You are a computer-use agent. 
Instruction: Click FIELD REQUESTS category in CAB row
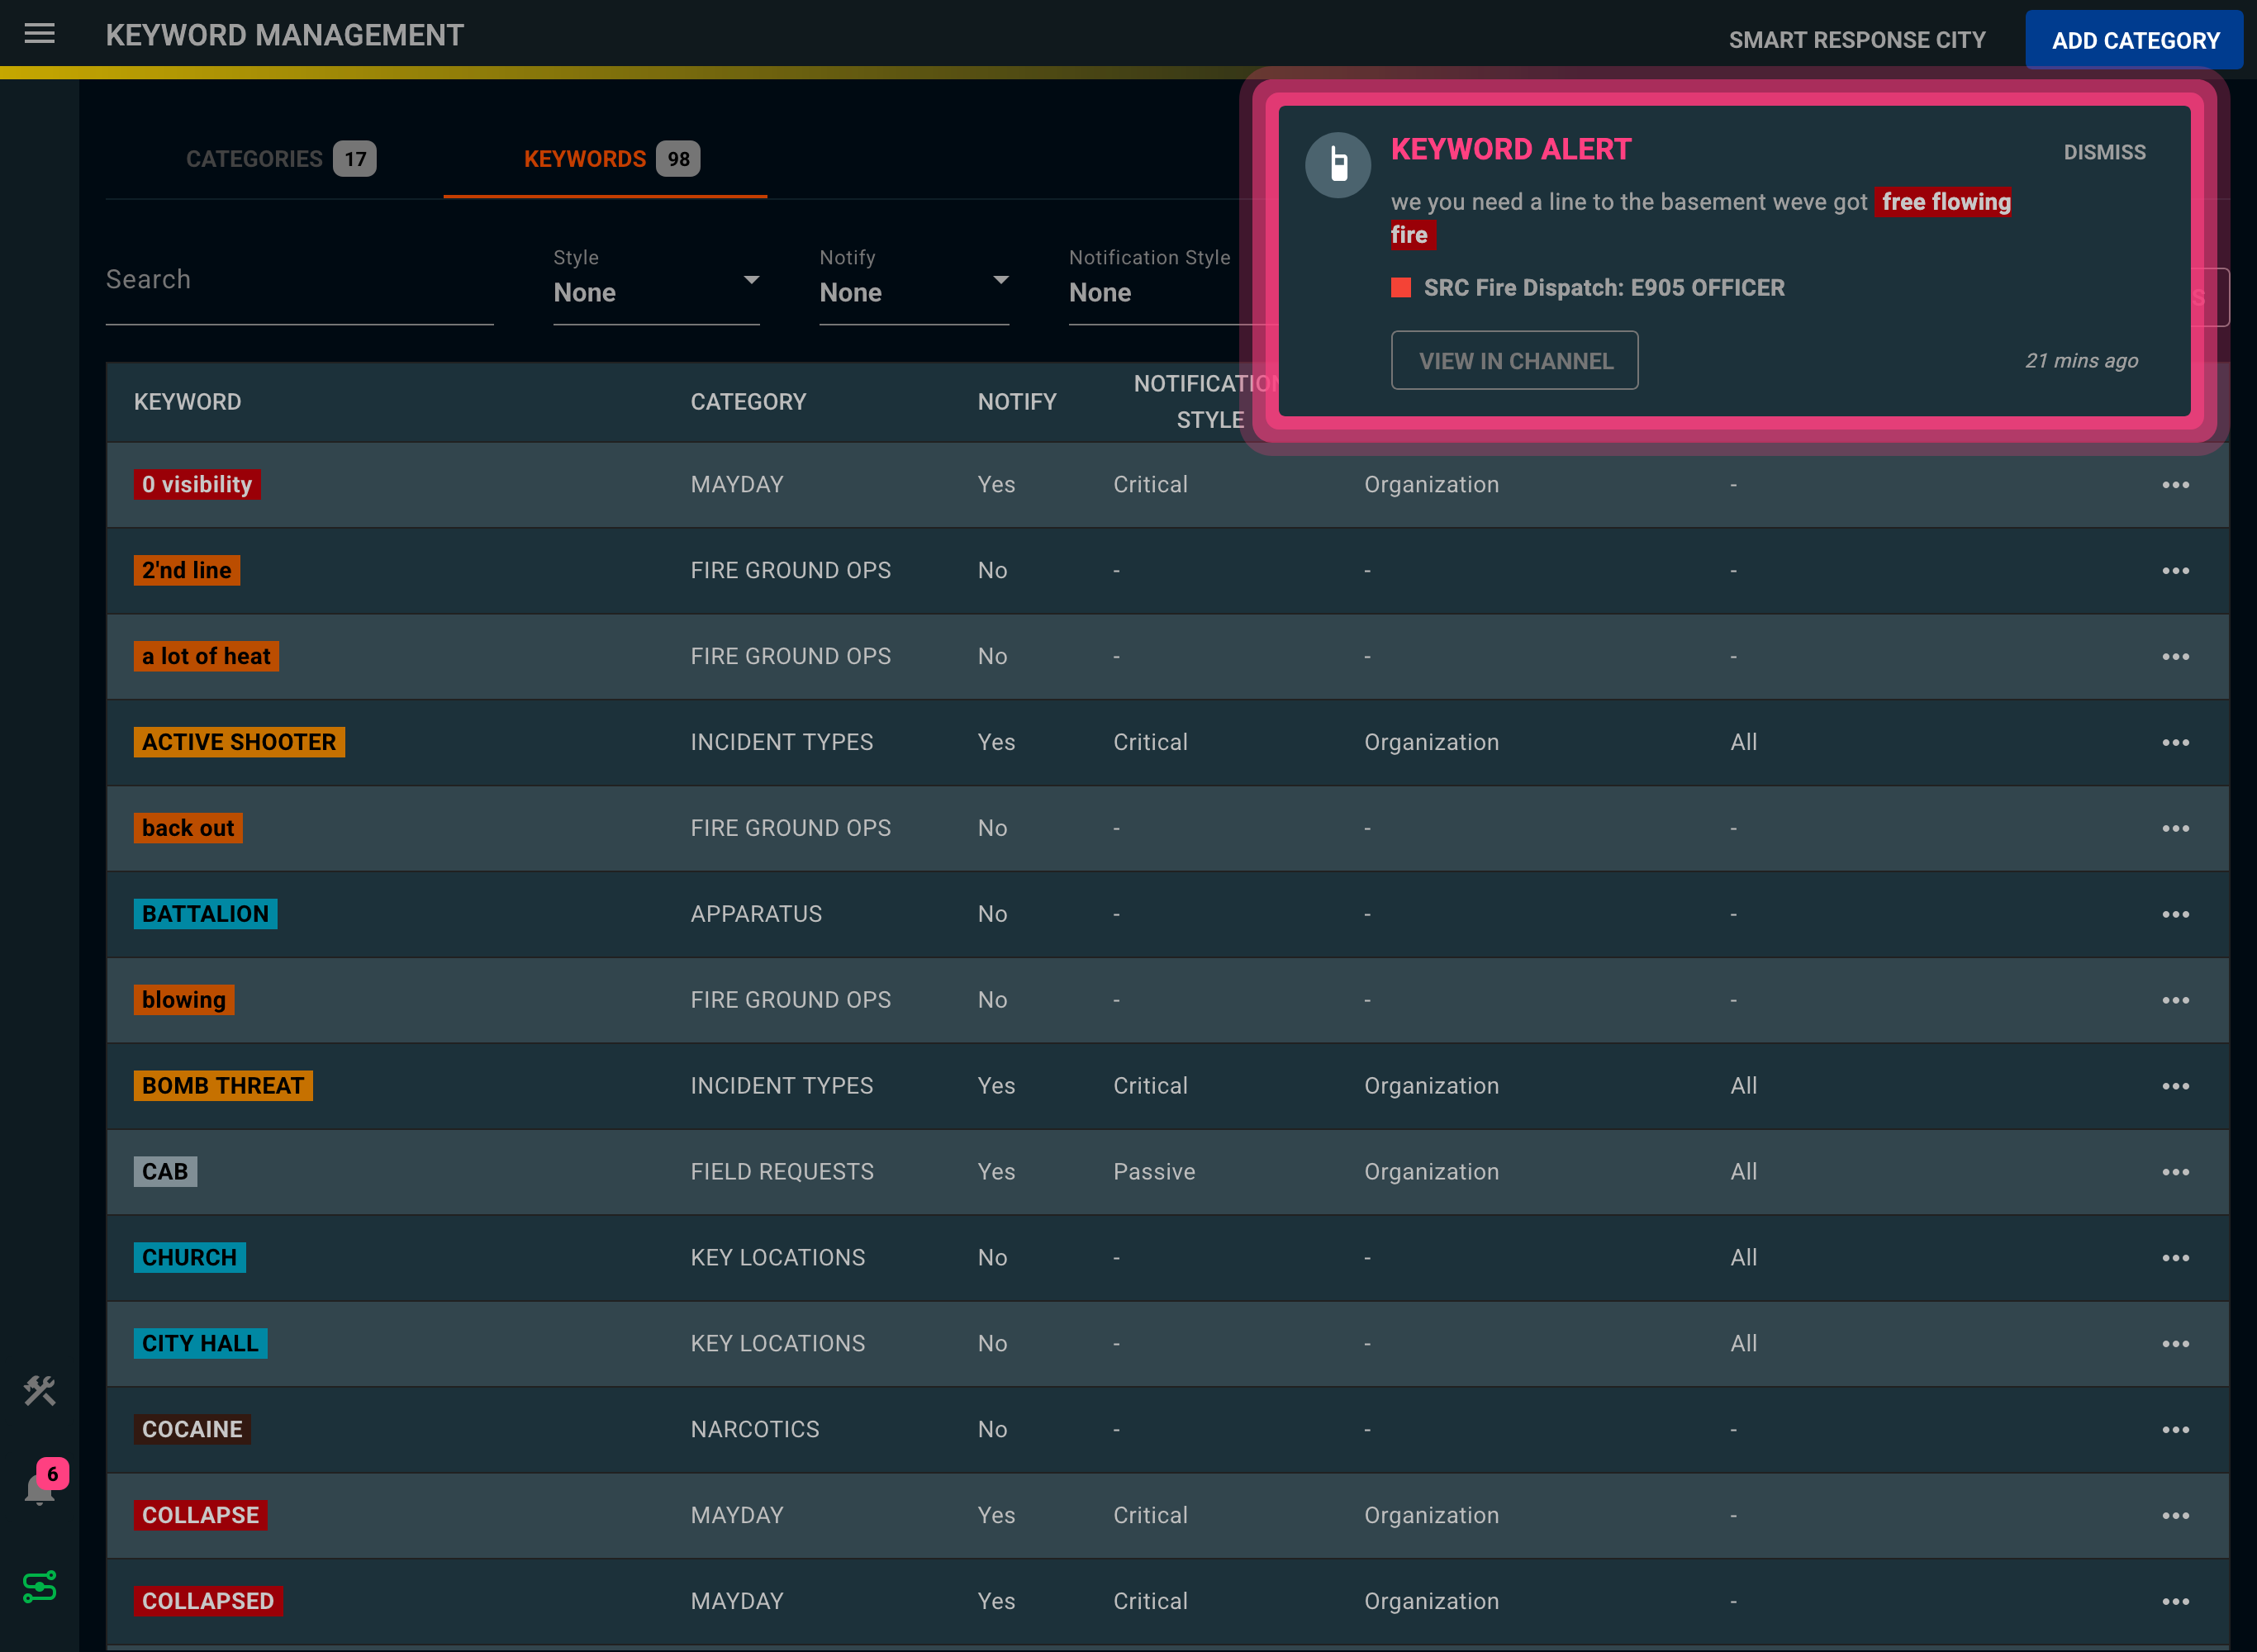pyautogui.click(x=782, y=1173)
